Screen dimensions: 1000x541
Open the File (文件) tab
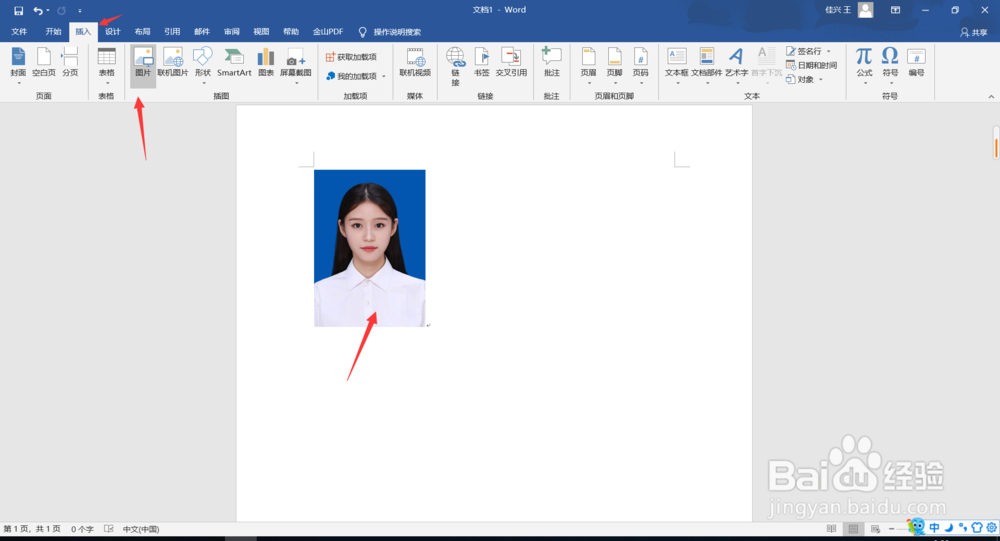tap(19, 32)
